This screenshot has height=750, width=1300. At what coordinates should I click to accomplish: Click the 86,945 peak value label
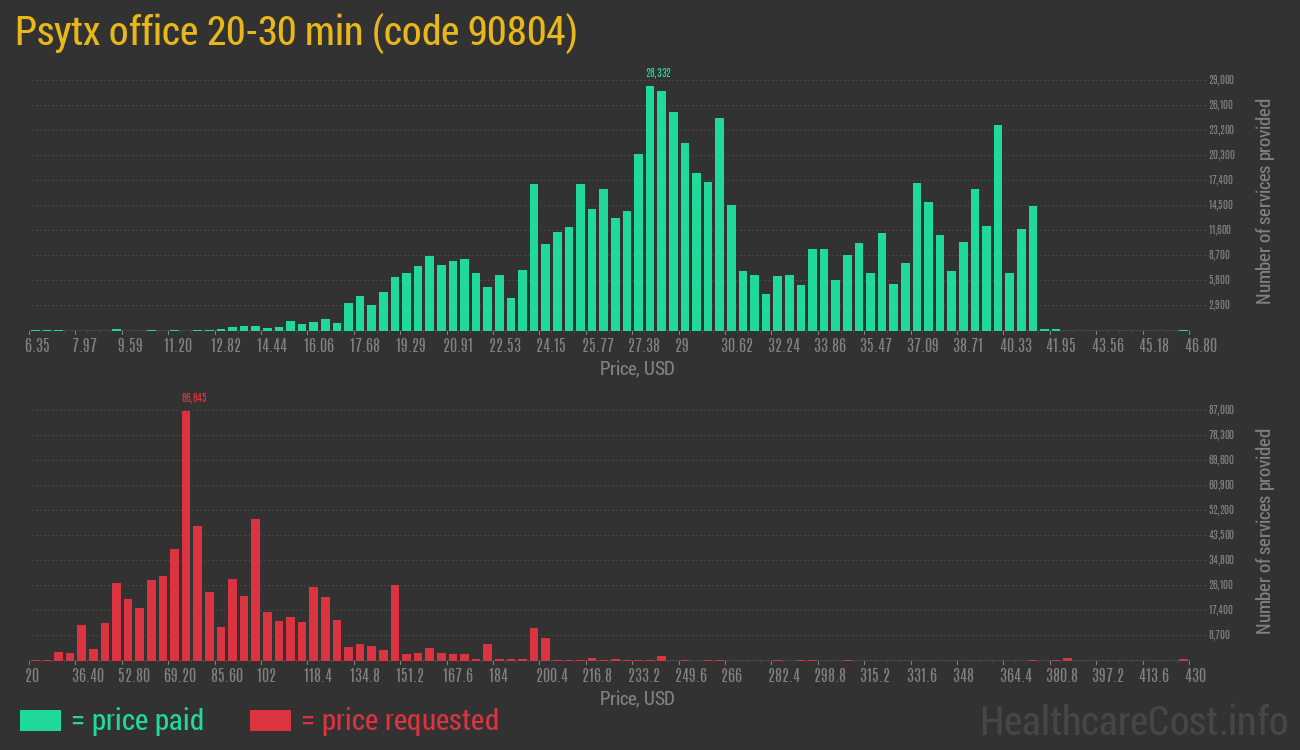[194, 398]
